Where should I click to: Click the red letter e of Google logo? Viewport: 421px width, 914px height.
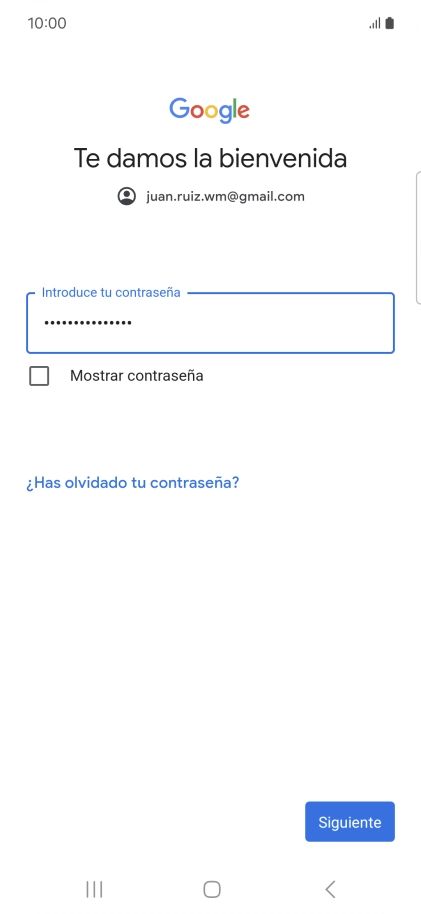(x=243, y=111)
